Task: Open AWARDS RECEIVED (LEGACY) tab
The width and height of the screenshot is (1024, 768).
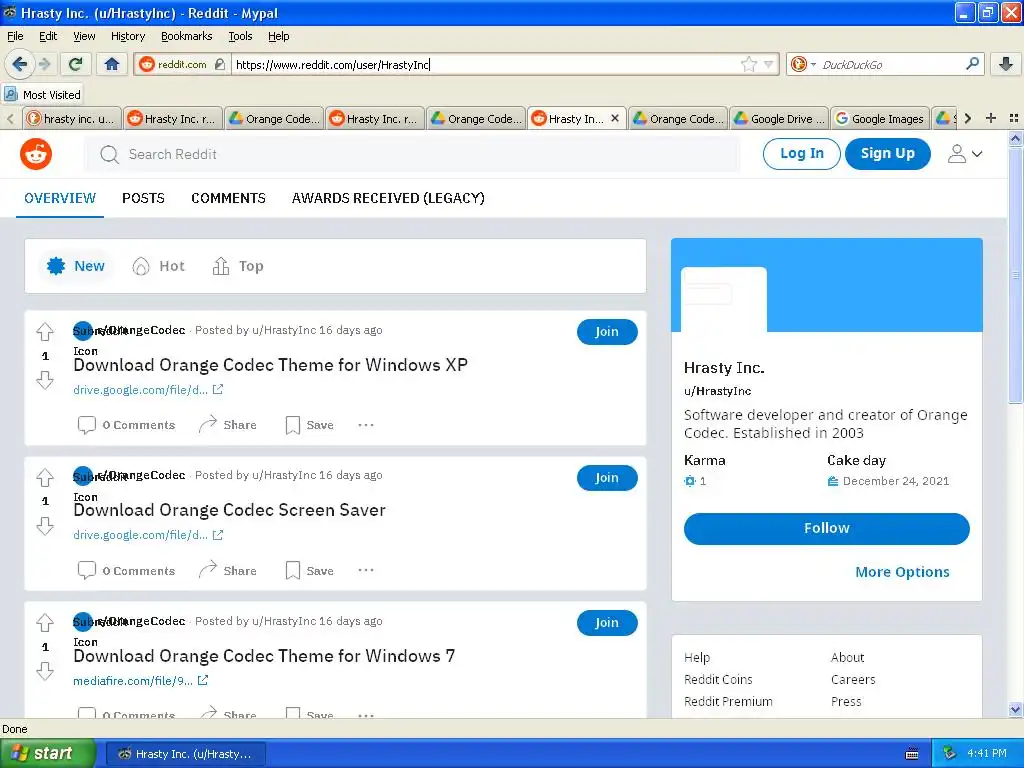Action: coord(388,198)
